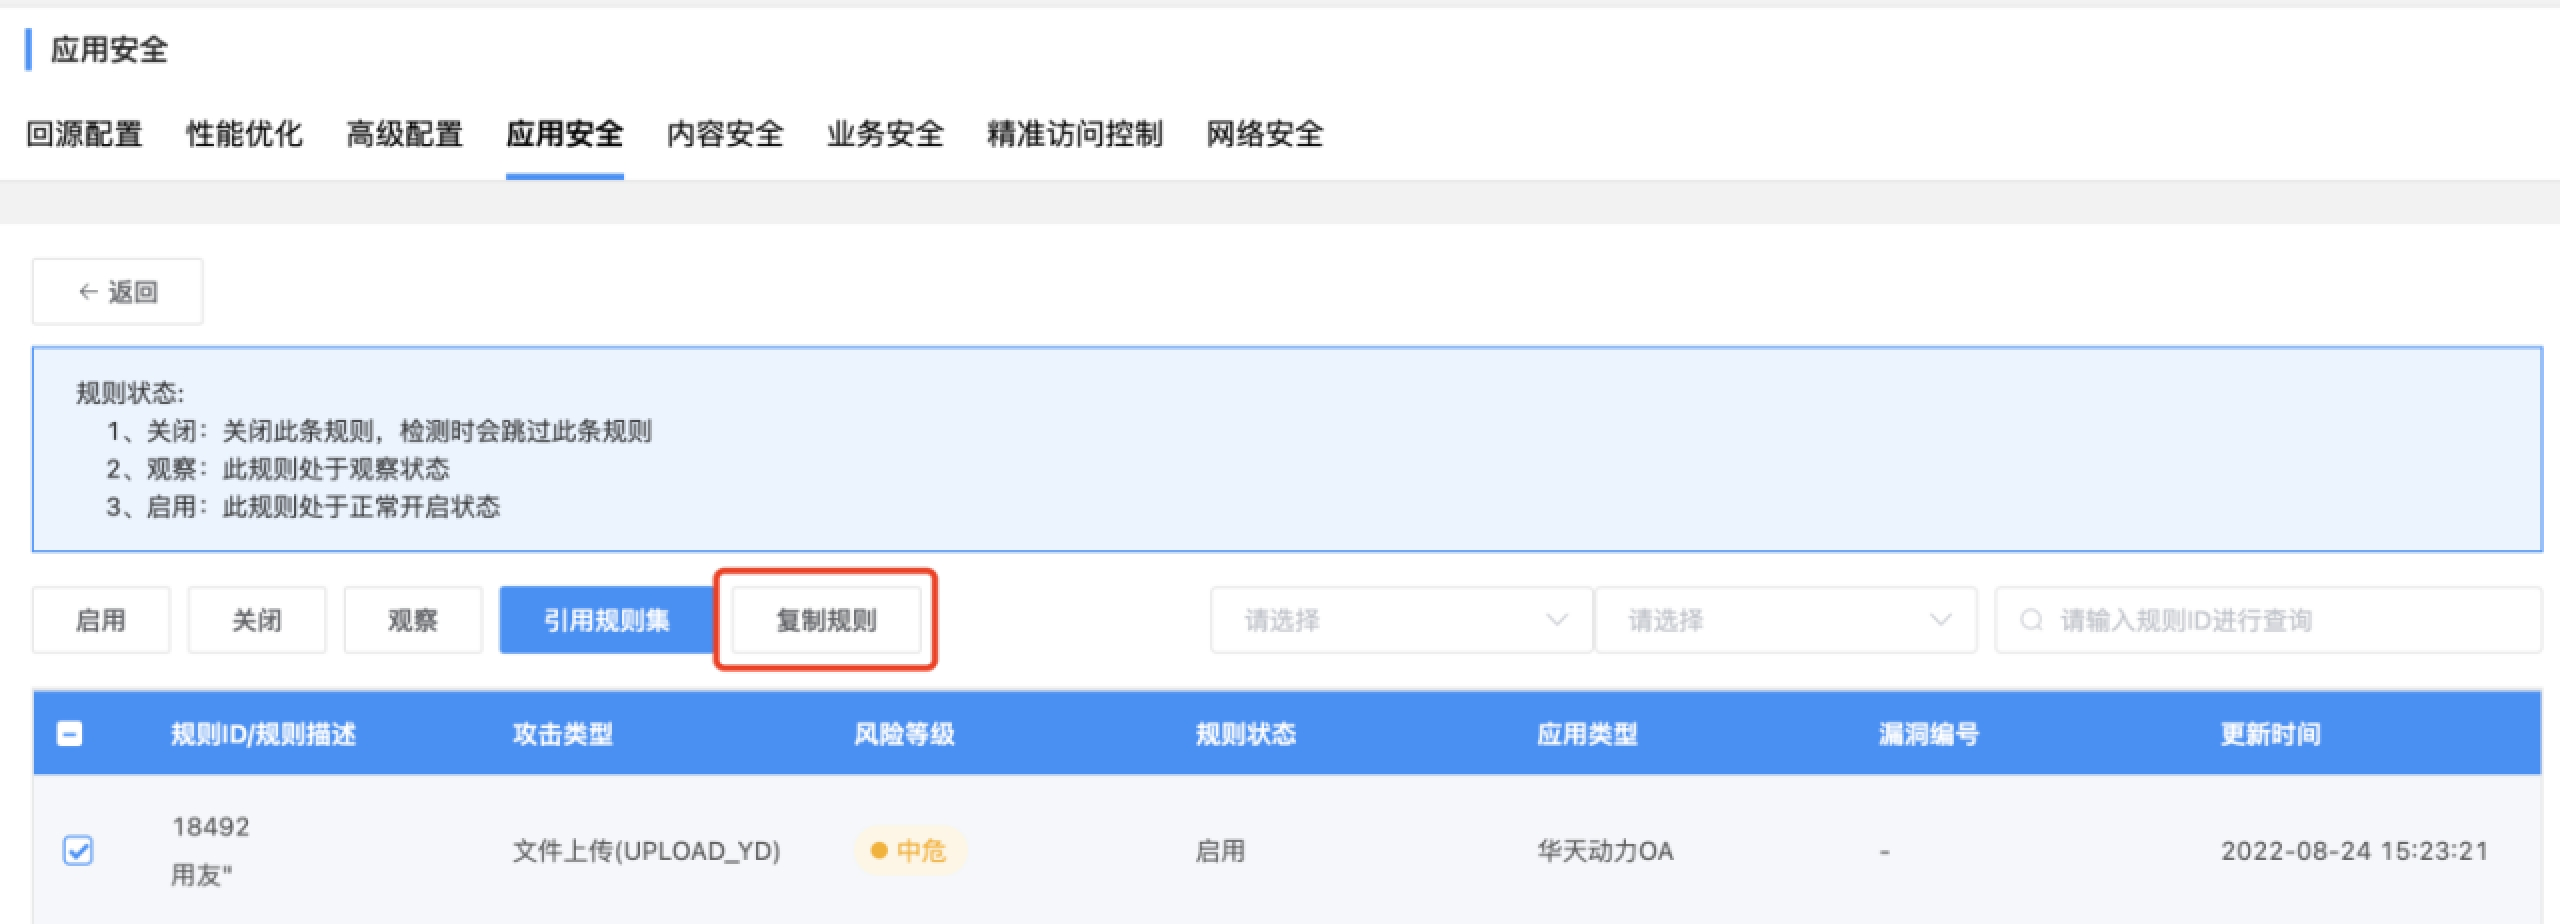2560x924 pixels.
Task: Click the 2022-08-24 15:23:21 timestamp
Action: pyautogui.click(x=2354, y=851)
